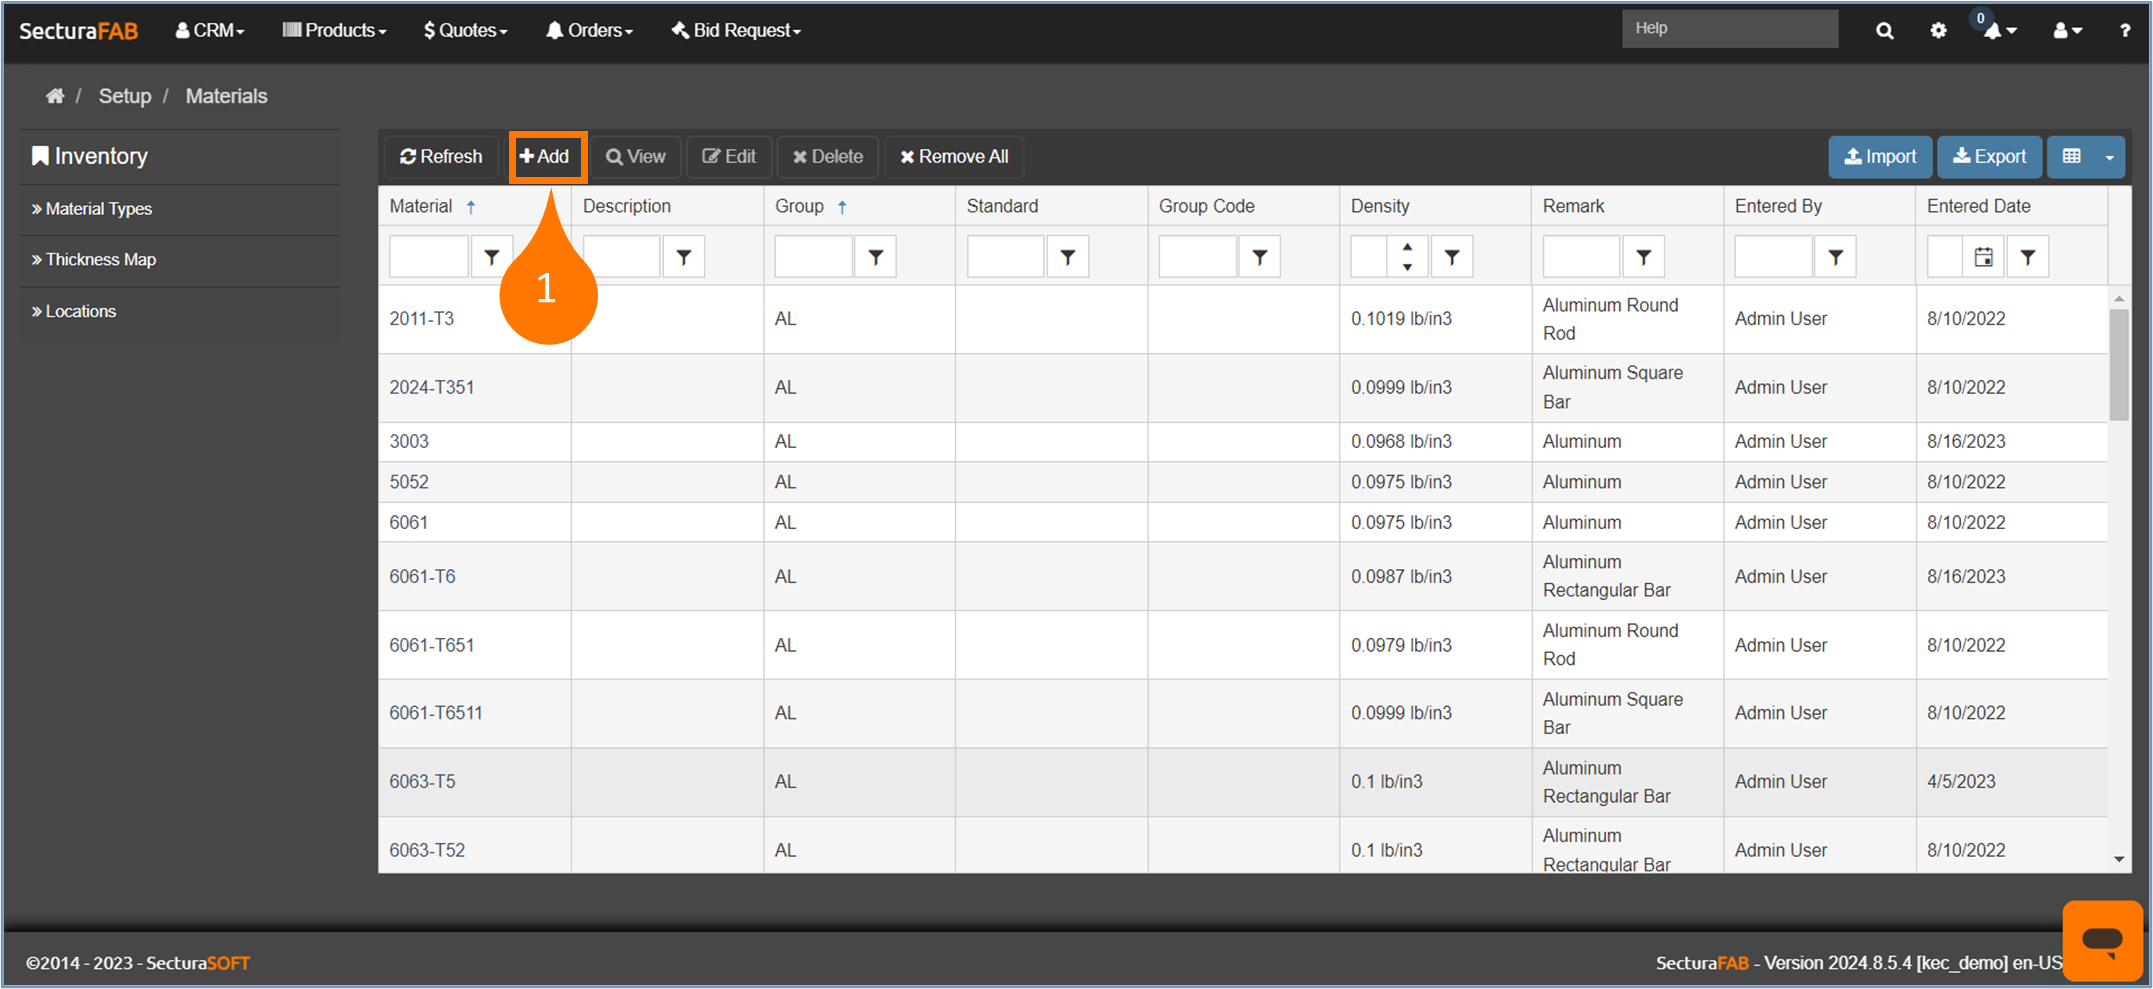Open the notifications bell dropdown

coord(1998,30)
